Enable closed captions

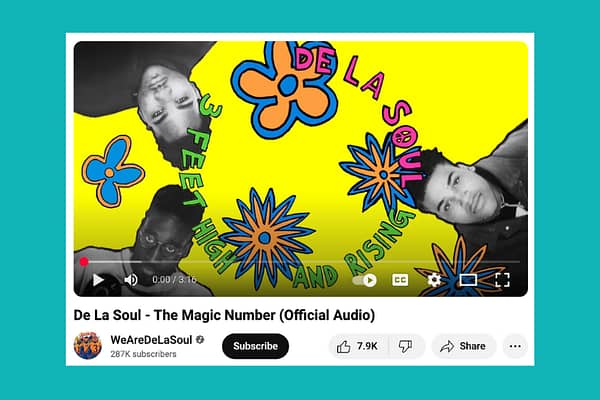coord(400,280)
